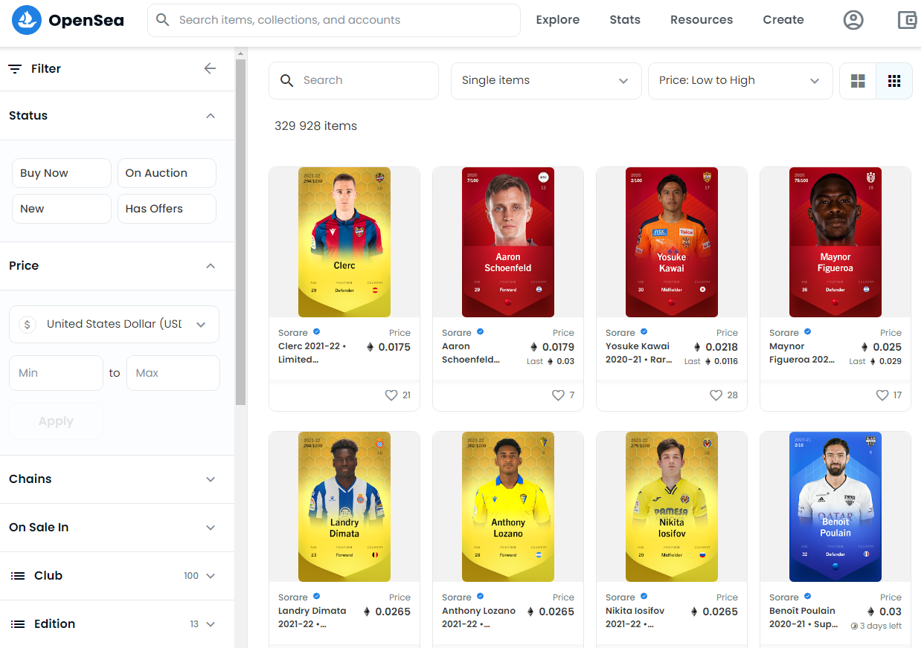Open the Aaron Schoenfeld card image

coord(507,242)
